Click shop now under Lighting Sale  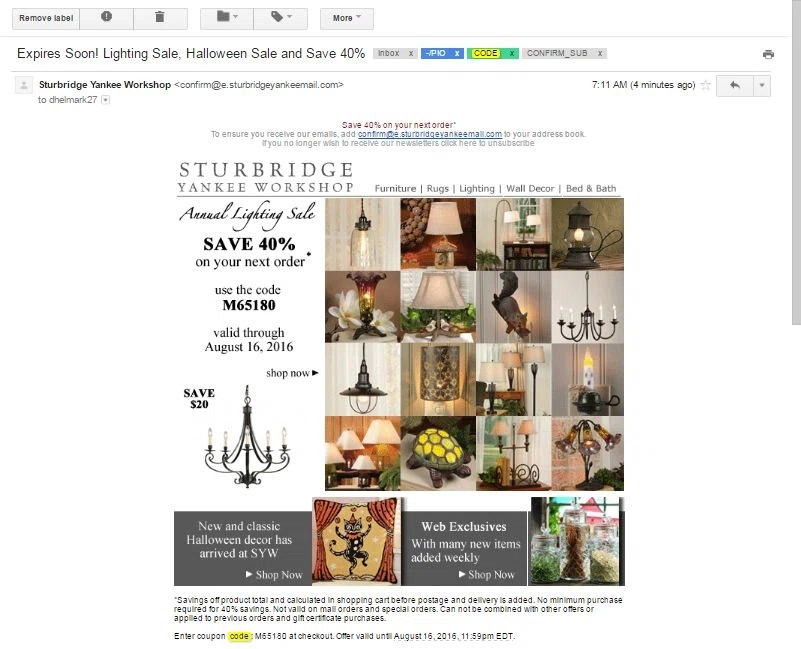click(x=292, y=373)
